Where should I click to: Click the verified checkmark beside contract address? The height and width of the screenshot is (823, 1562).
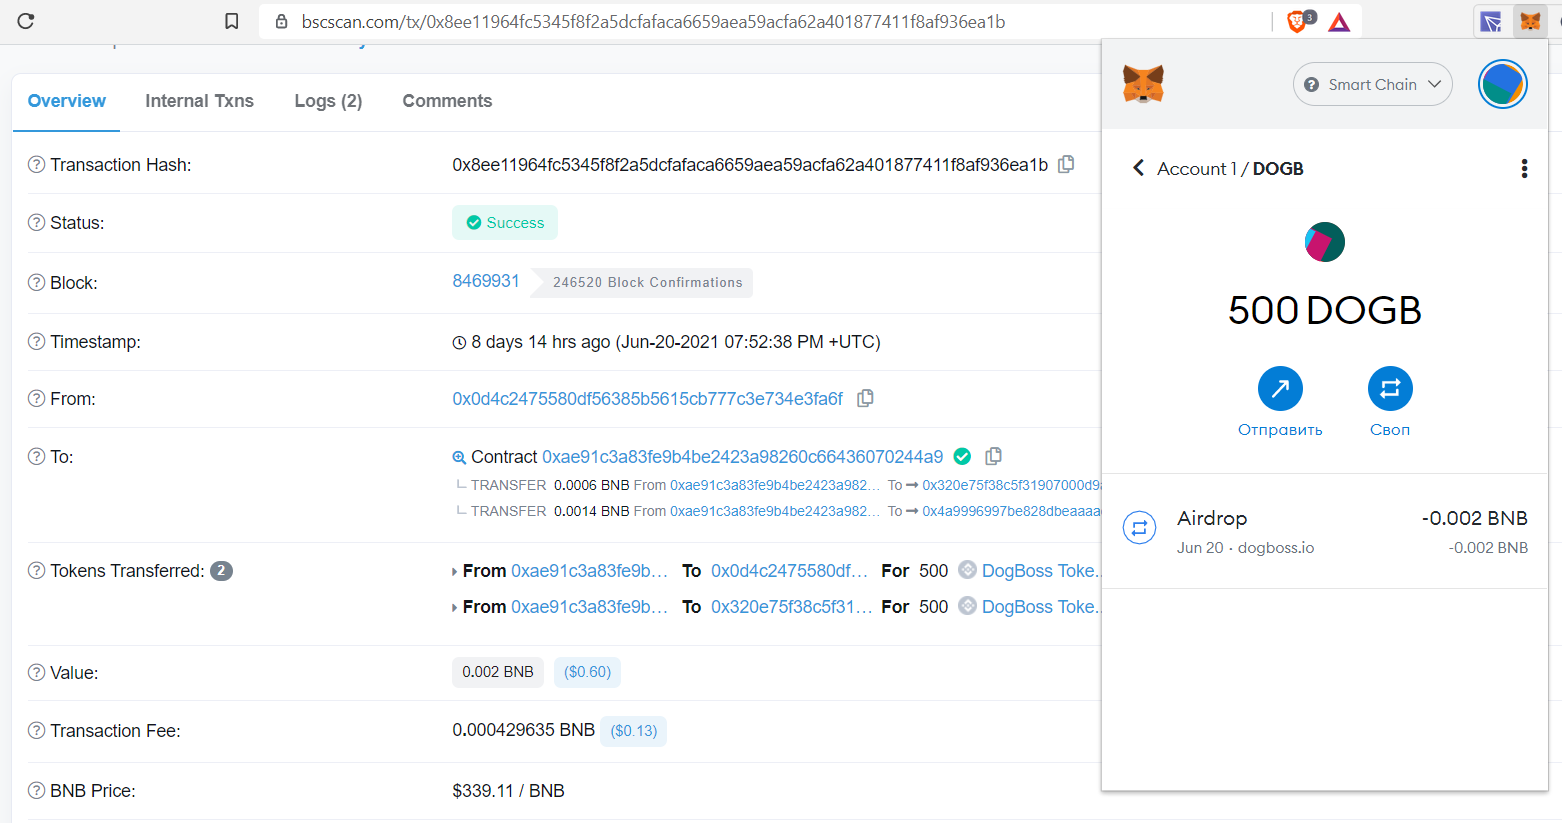click(962, 456)
